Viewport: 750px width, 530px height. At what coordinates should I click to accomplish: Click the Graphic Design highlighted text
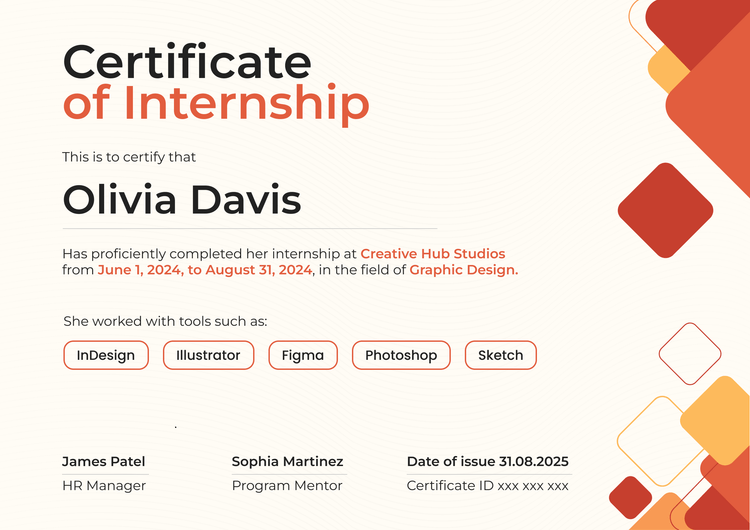point(463,270)
